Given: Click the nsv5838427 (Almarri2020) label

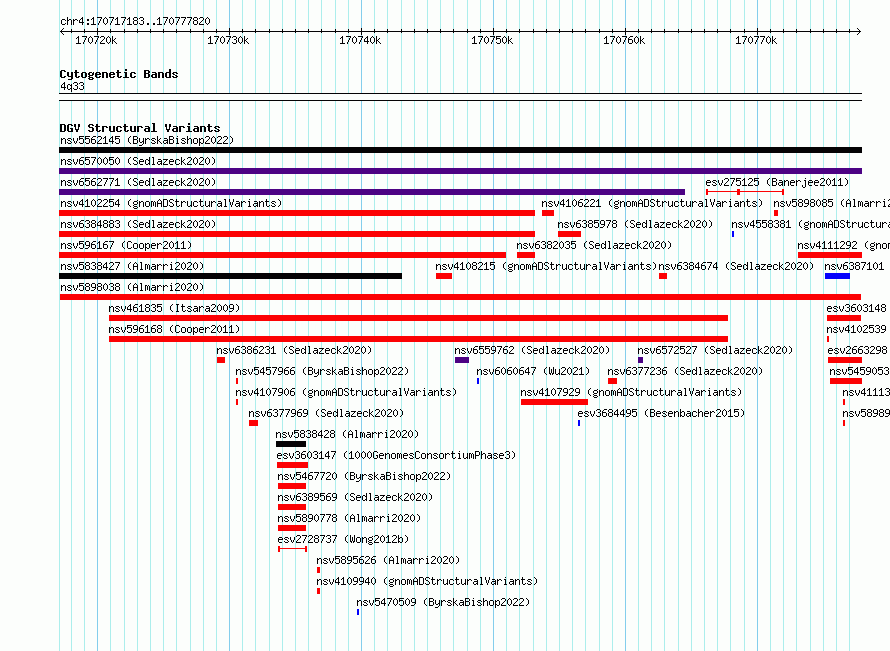Looking at the screenshot, I should 132,266.
